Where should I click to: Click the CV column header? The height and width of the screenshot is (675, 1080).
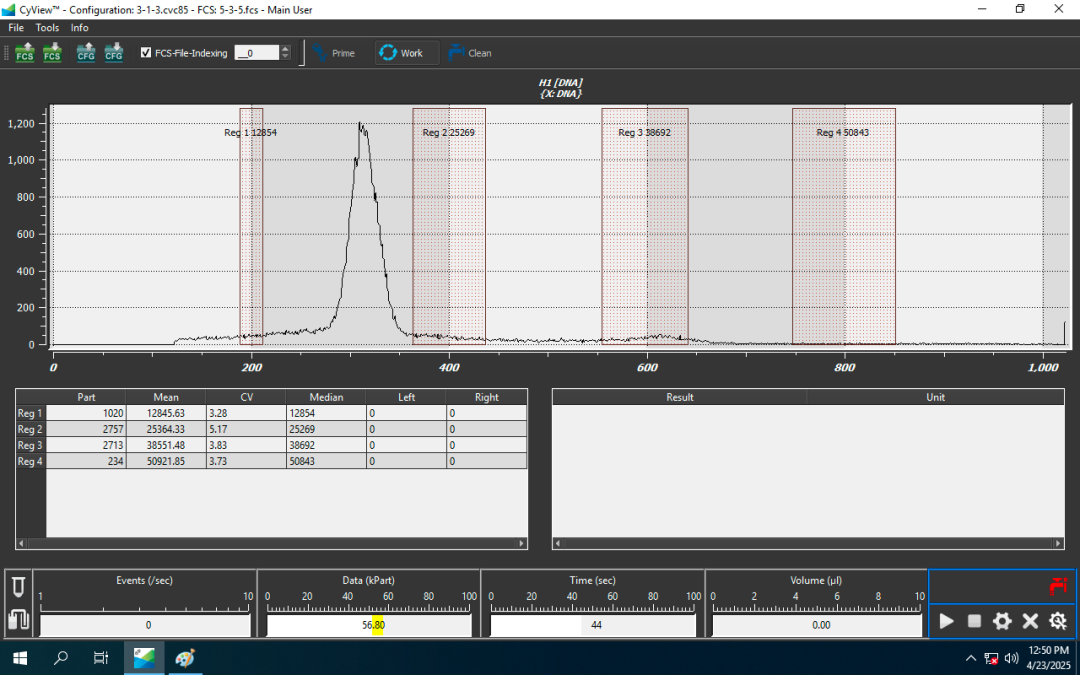tap(246, 397)
